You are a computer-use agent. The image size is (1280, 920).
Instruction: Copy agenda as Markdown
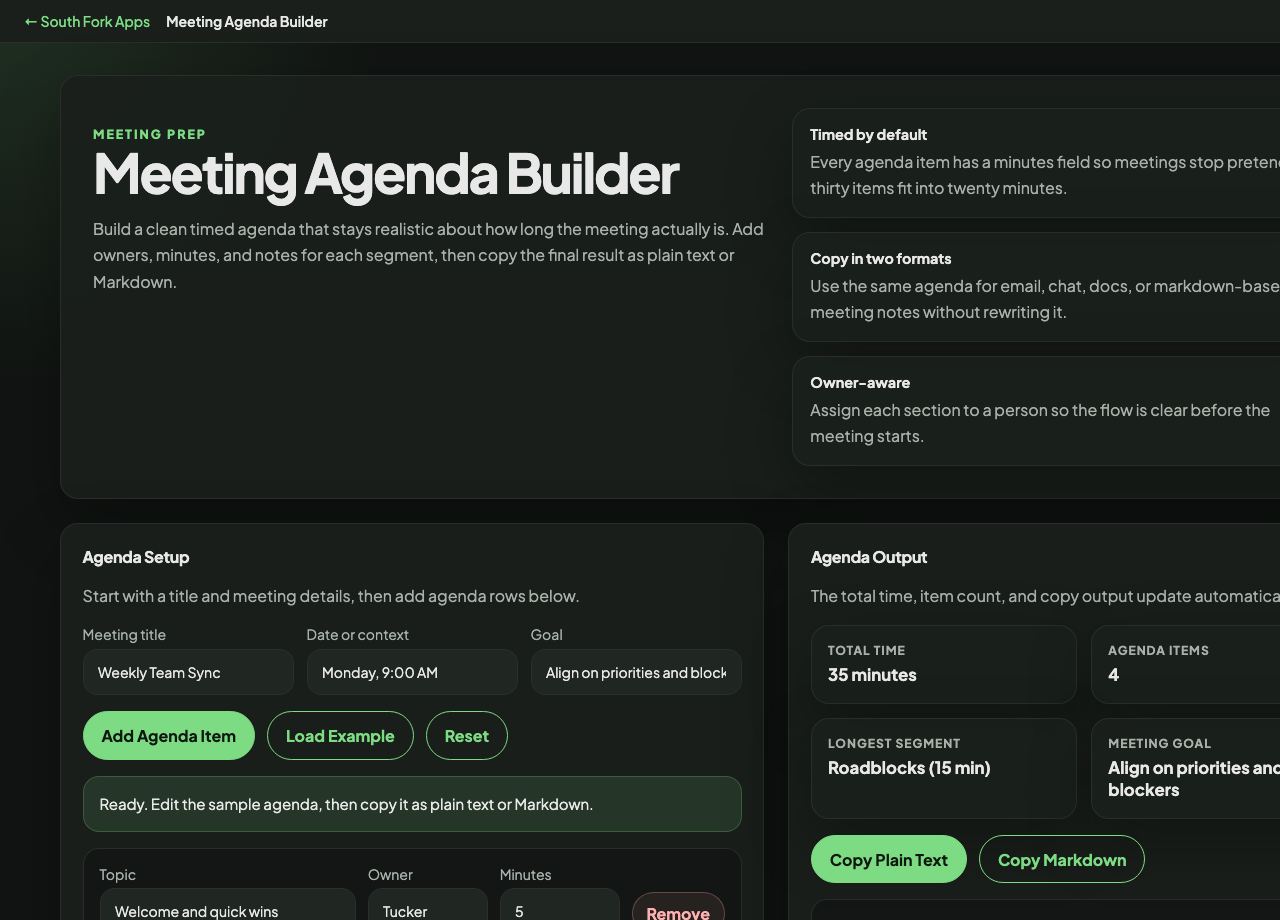point(1062,859)
